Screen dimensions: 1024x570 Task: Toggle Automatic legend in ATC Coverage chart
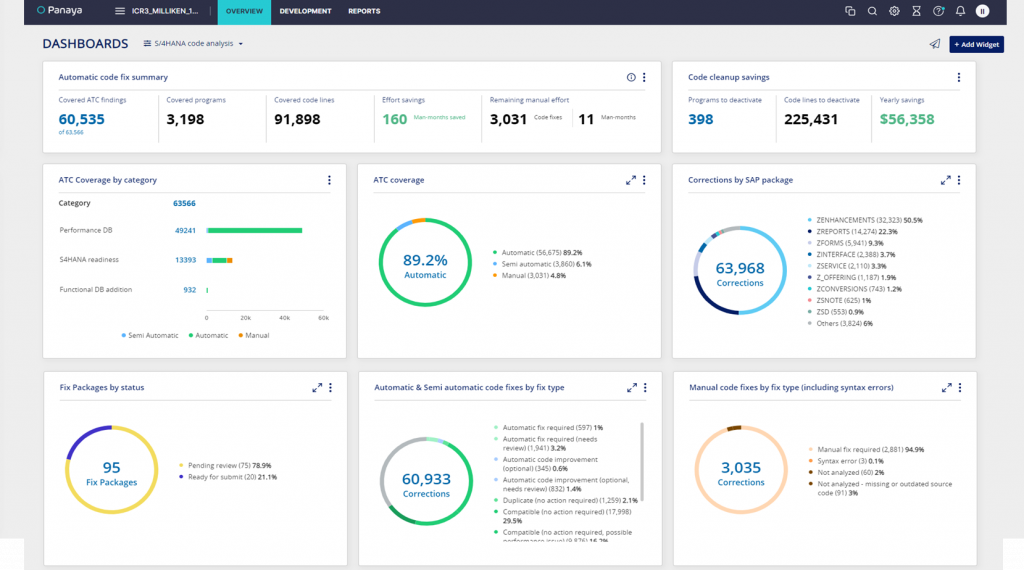coord(208,335)
